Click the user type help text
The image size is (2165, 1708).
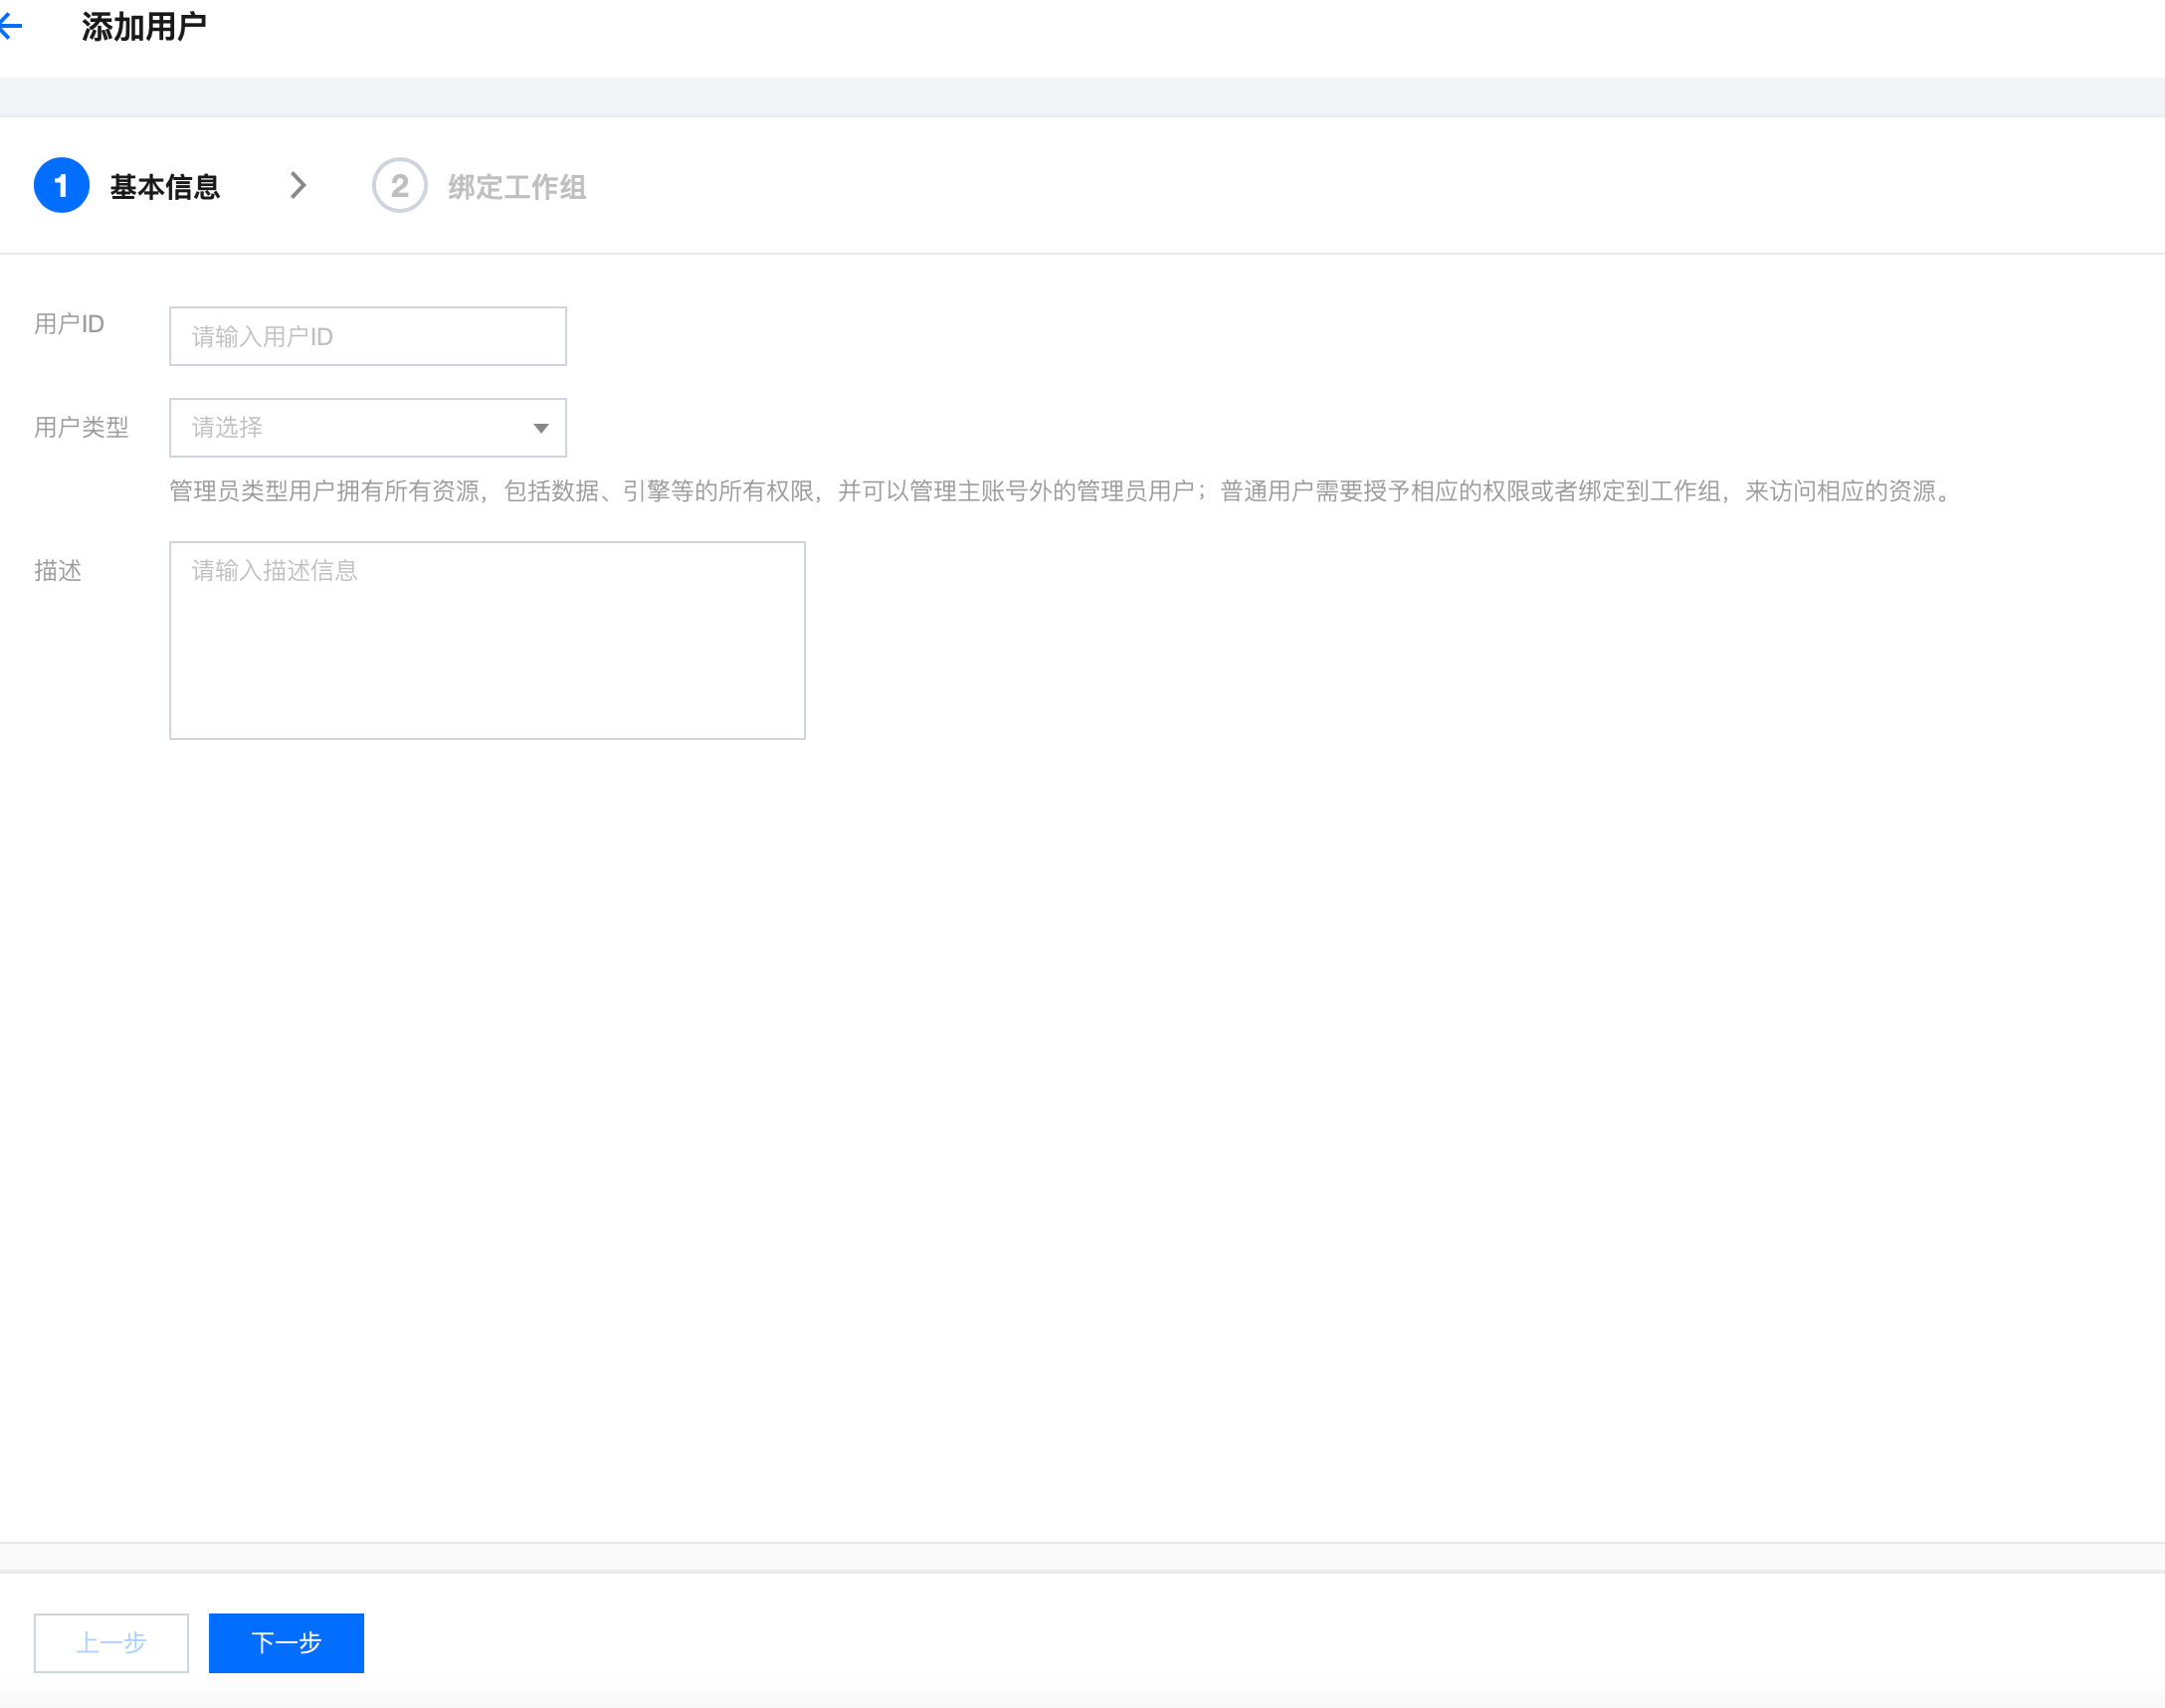(x=1060, y=492)
